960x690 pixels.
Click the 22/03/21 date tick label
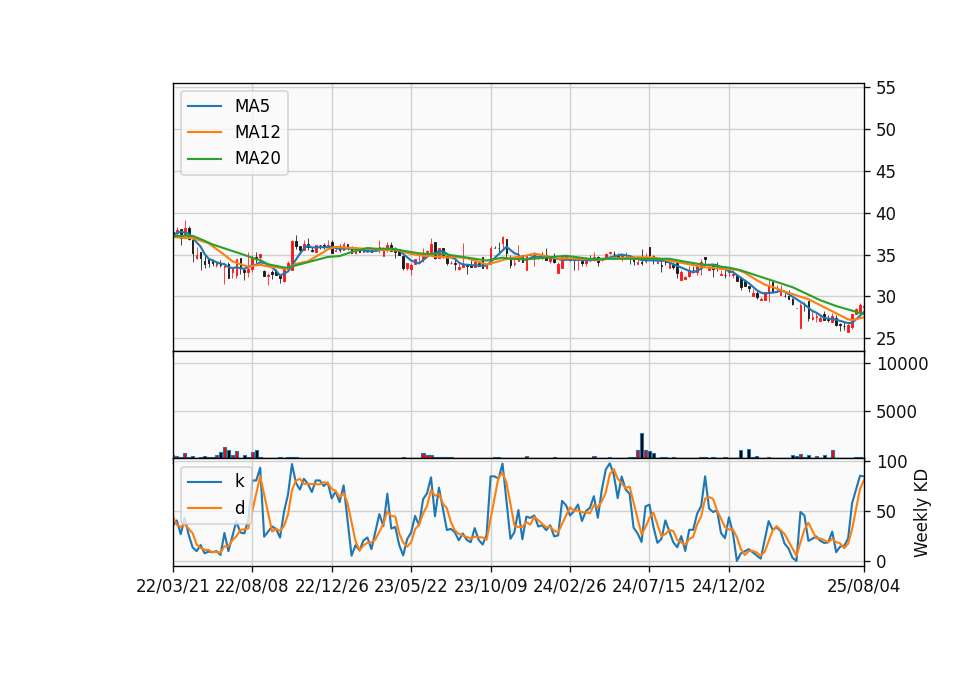(173, 587)
